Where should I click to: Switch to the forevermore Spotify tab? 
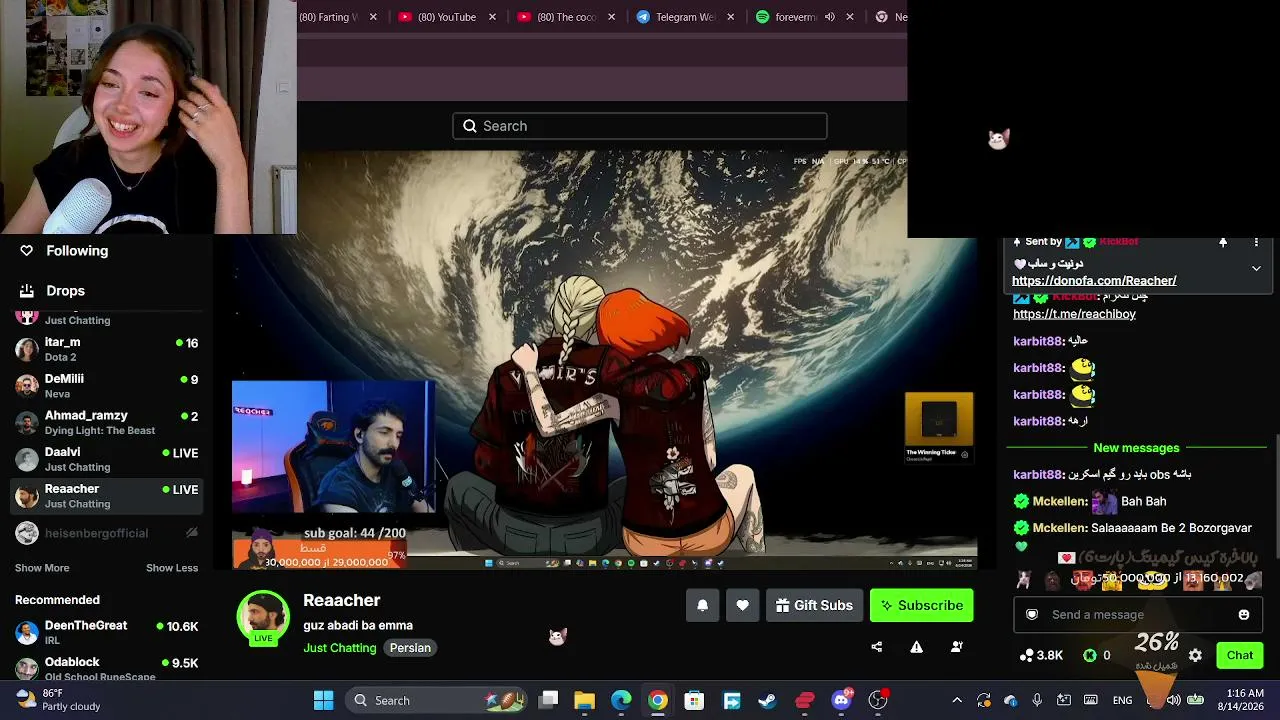coord(786,17)
